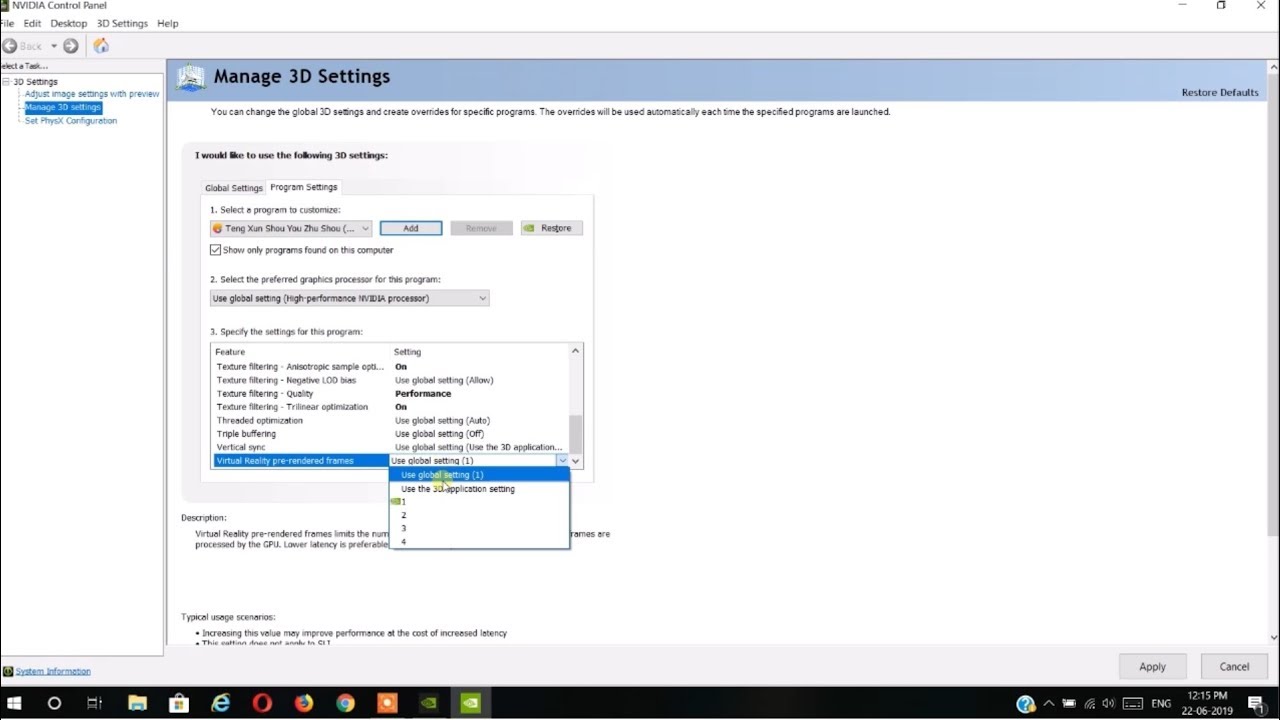Launch Internet Explorer from the taskbar

coord(221,703)
